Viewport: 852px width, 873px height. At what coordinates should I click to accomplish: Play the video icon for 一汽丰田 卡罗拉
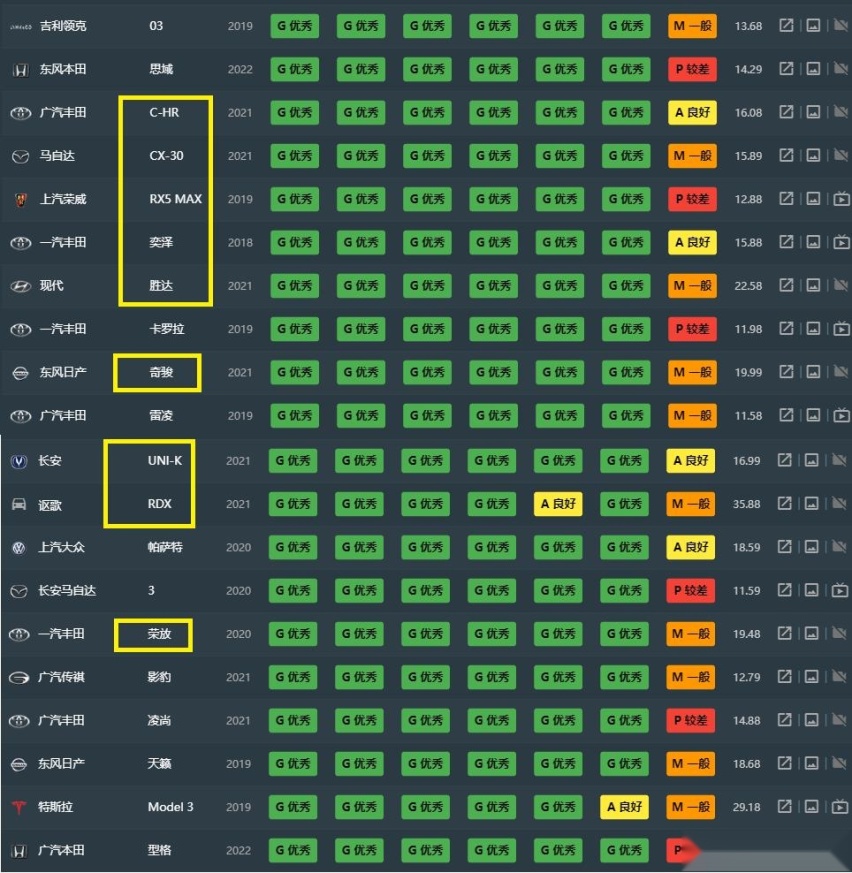841,328
